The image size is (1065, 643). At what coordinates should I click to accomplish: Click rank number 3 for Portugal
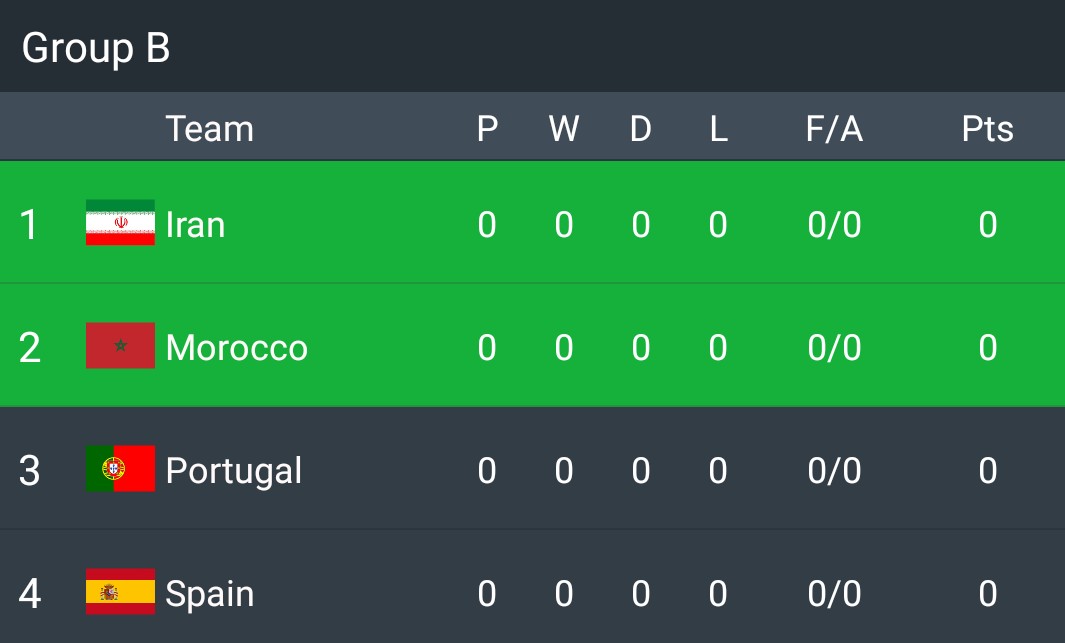[x=29, y=471]
